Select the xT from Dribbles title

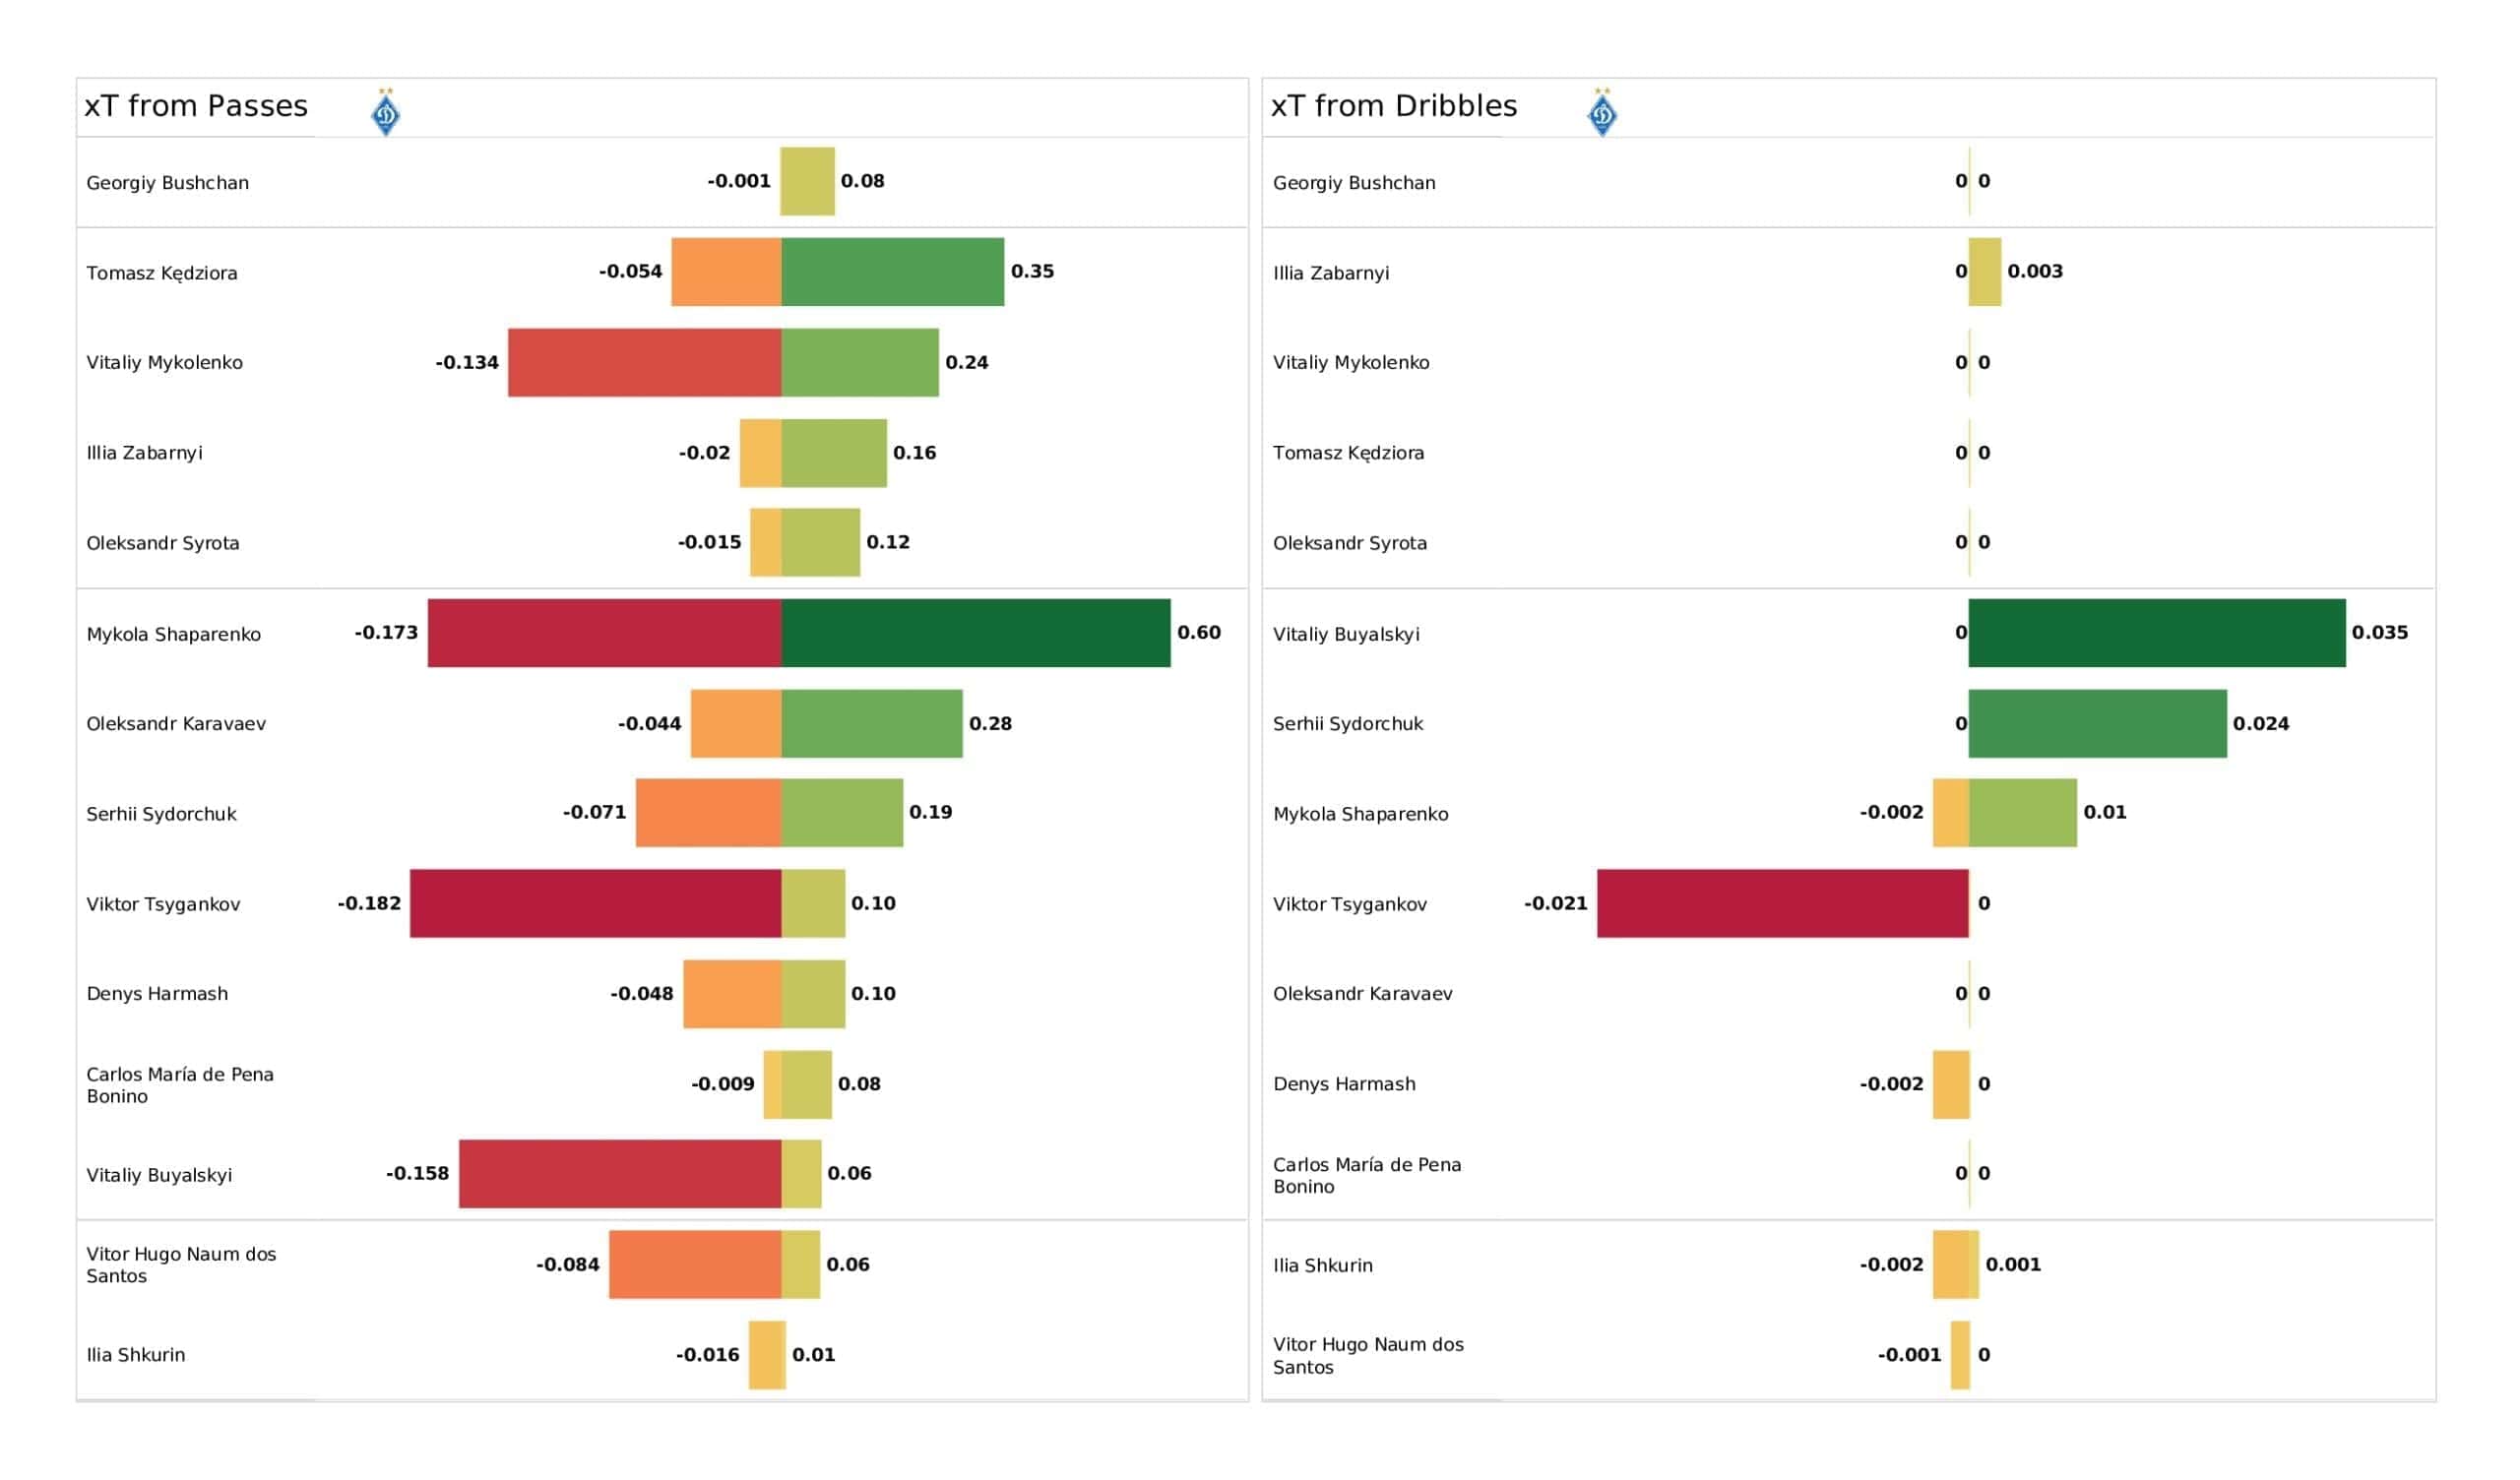1394,106
